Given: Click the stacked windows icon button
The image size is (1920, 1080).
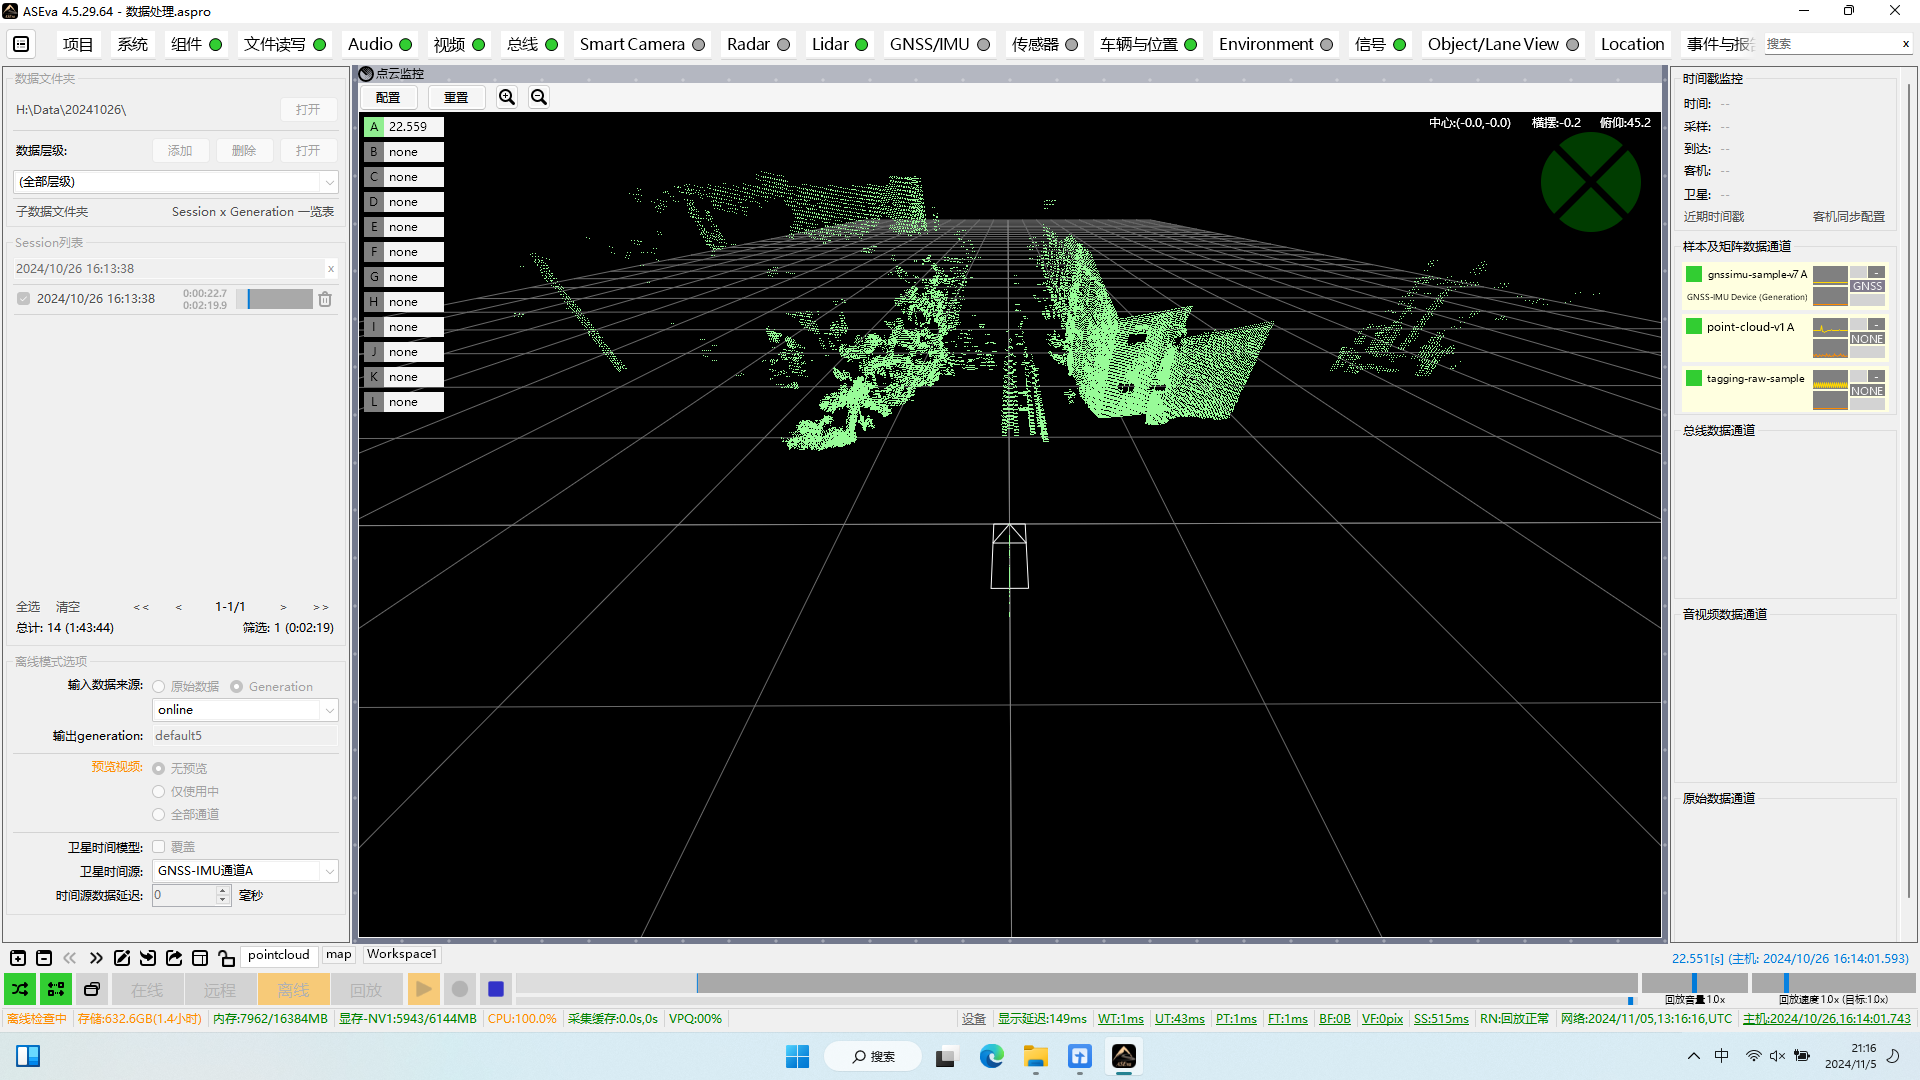Looking at the screenshot, I should tap(92, 989).
